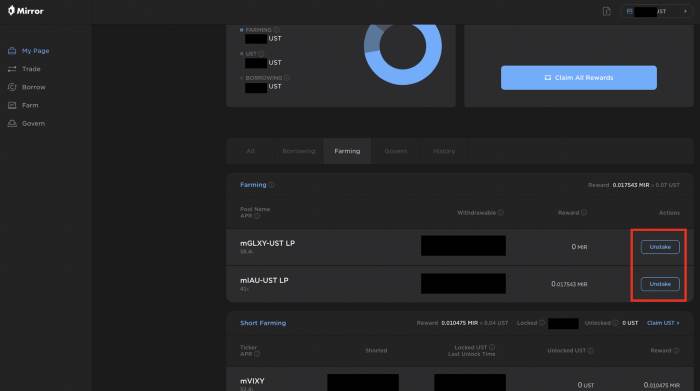
Task: Click info icon next to Locked UST
Action: pos(492,347)
